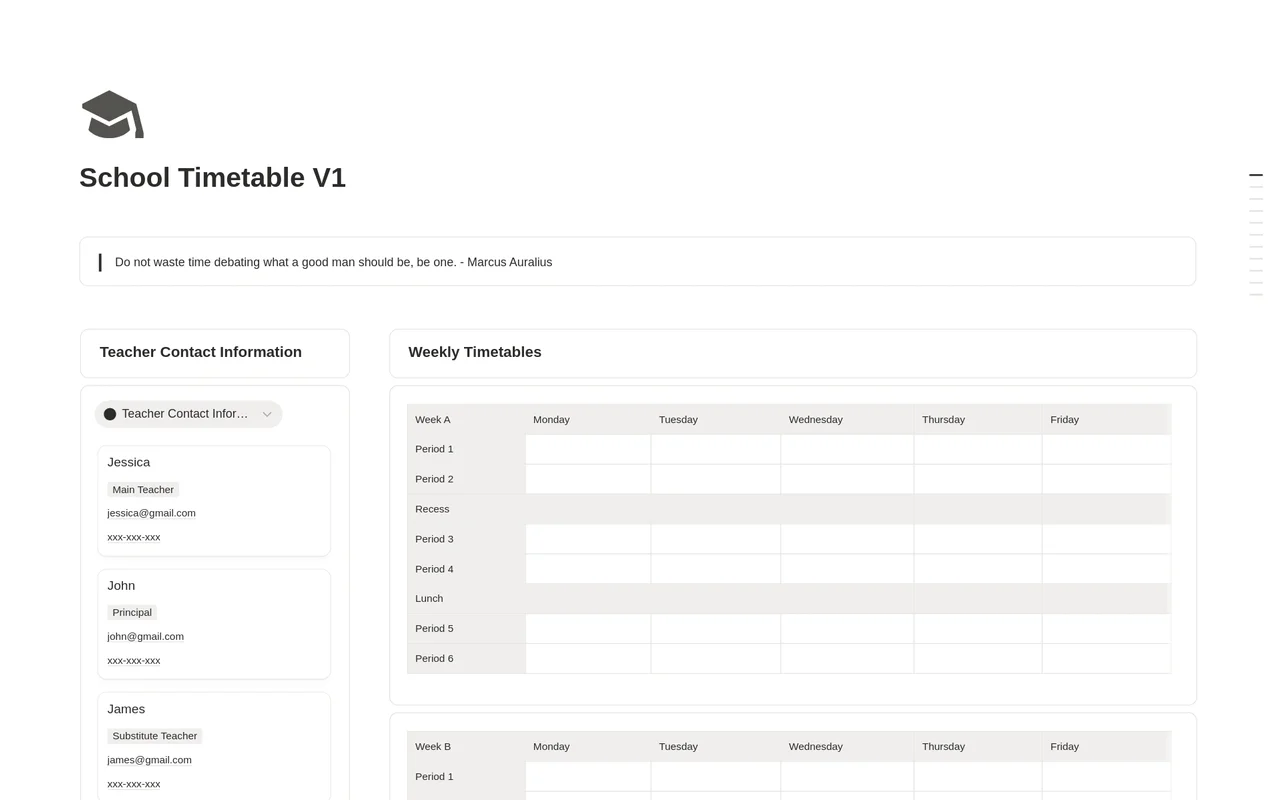
Task: Click Week A Period 2 Wednesday empty cell
Action: tap(847, 479)
